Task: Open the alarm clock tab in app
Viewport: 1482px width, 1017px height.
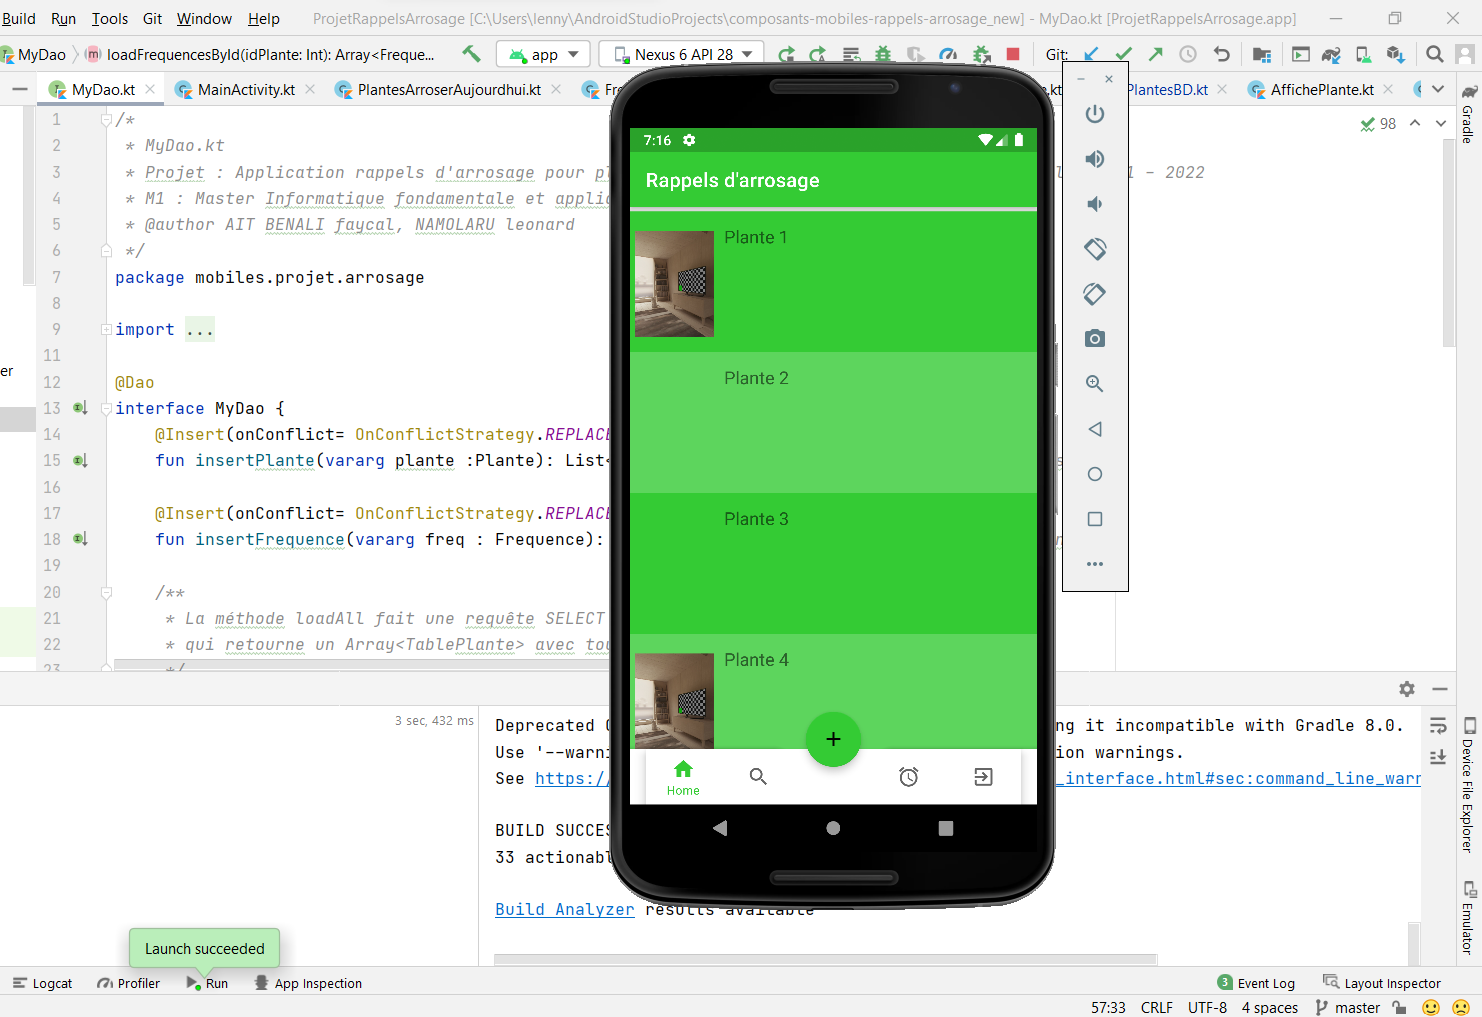Action: click(x=908, y=777)
